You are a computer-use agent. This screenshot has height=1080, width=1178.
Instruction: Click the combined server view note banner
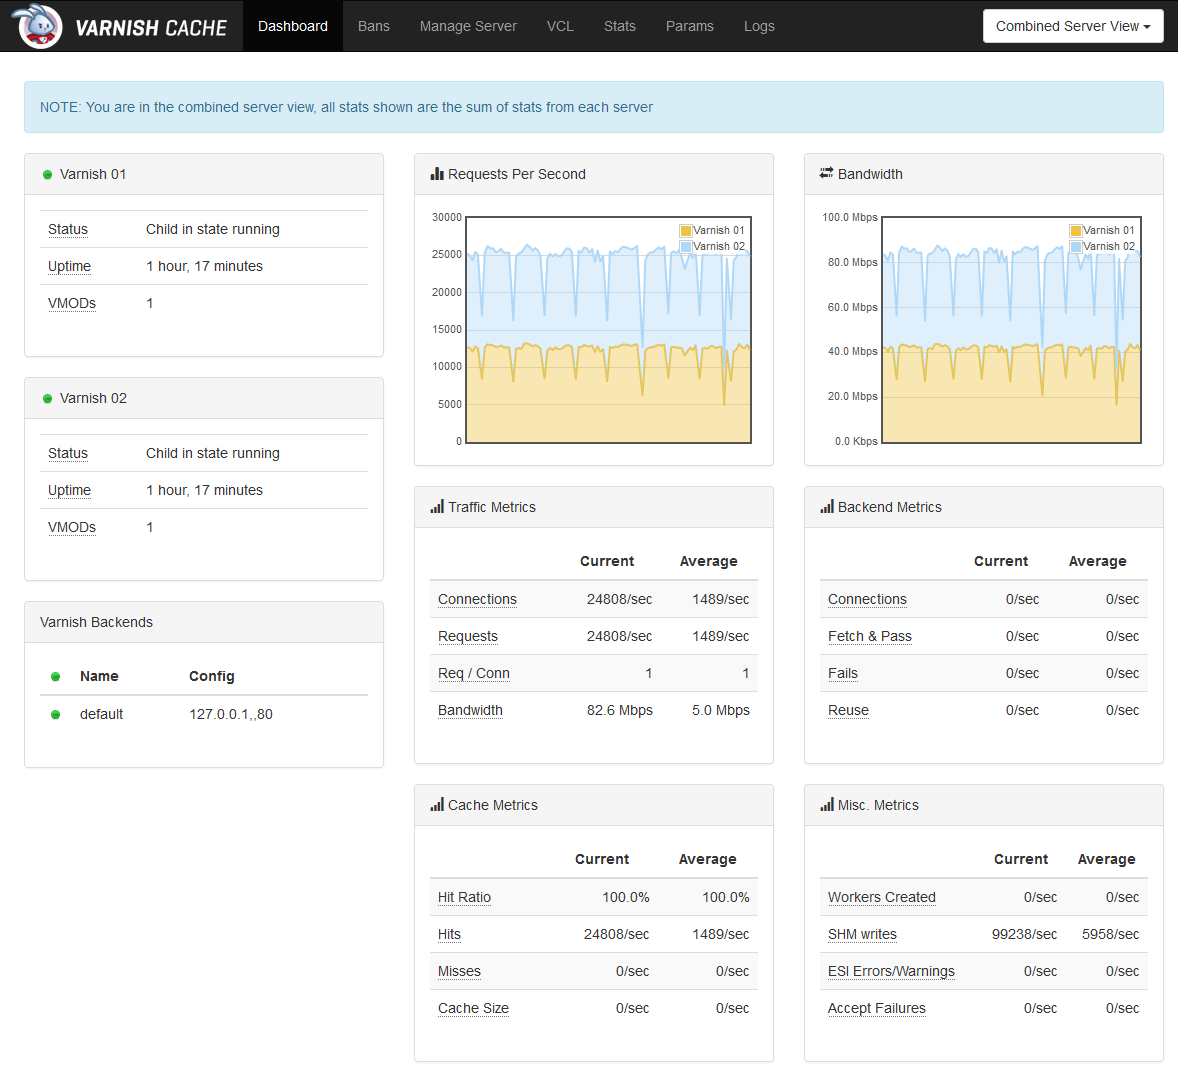[594, 107]
